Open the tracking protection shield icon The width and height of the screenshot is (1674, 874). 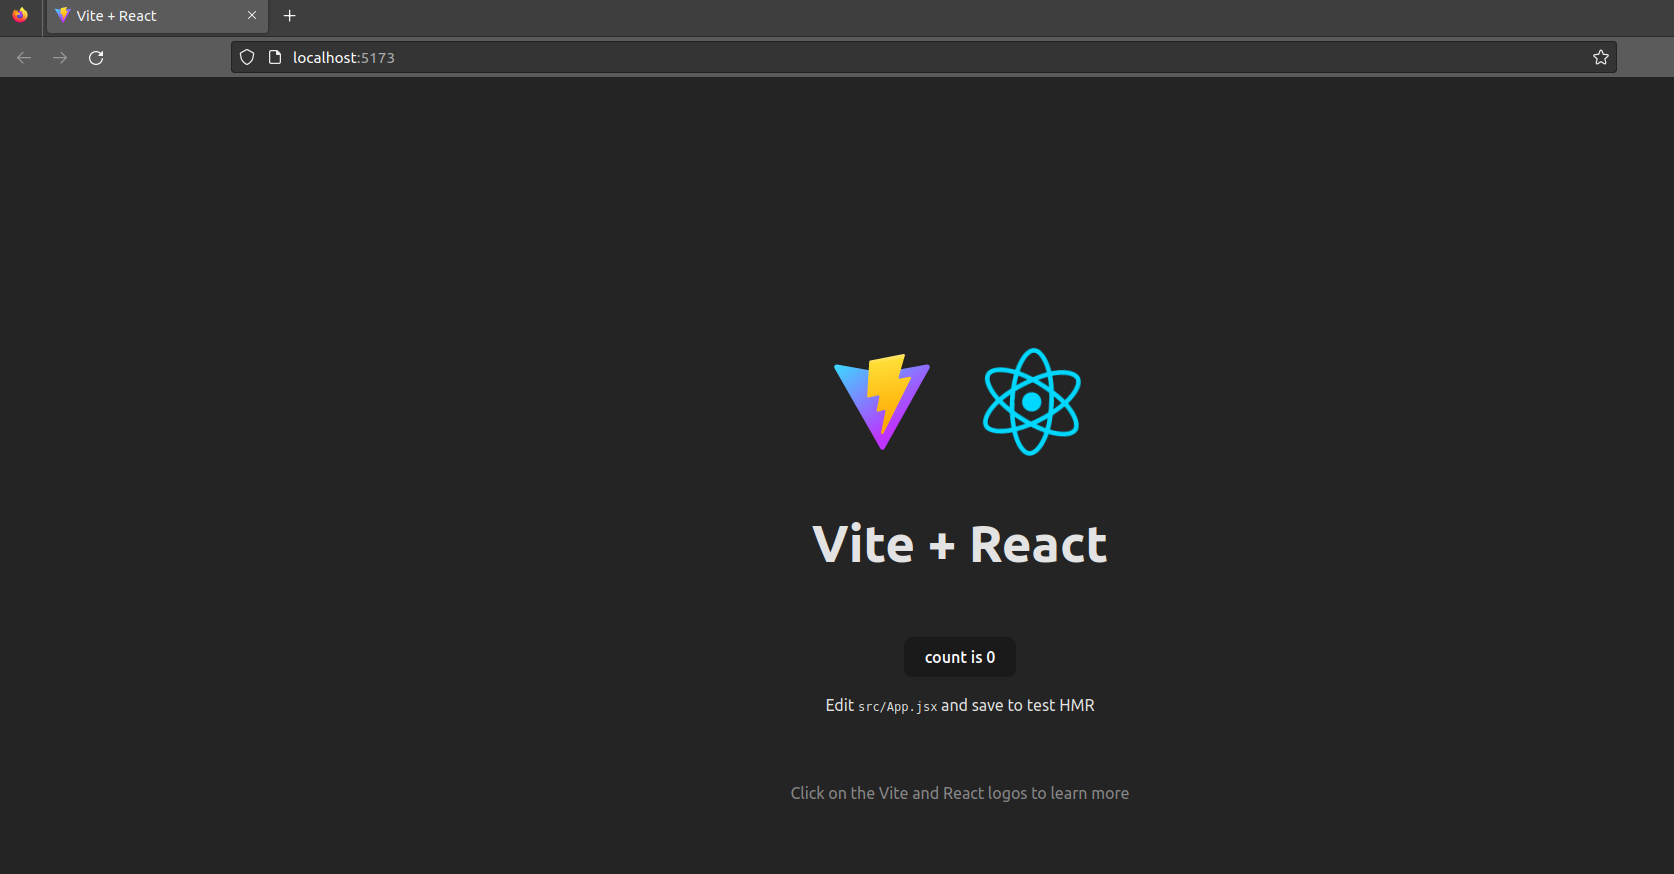pyautogui.click(x=247, y=58)
